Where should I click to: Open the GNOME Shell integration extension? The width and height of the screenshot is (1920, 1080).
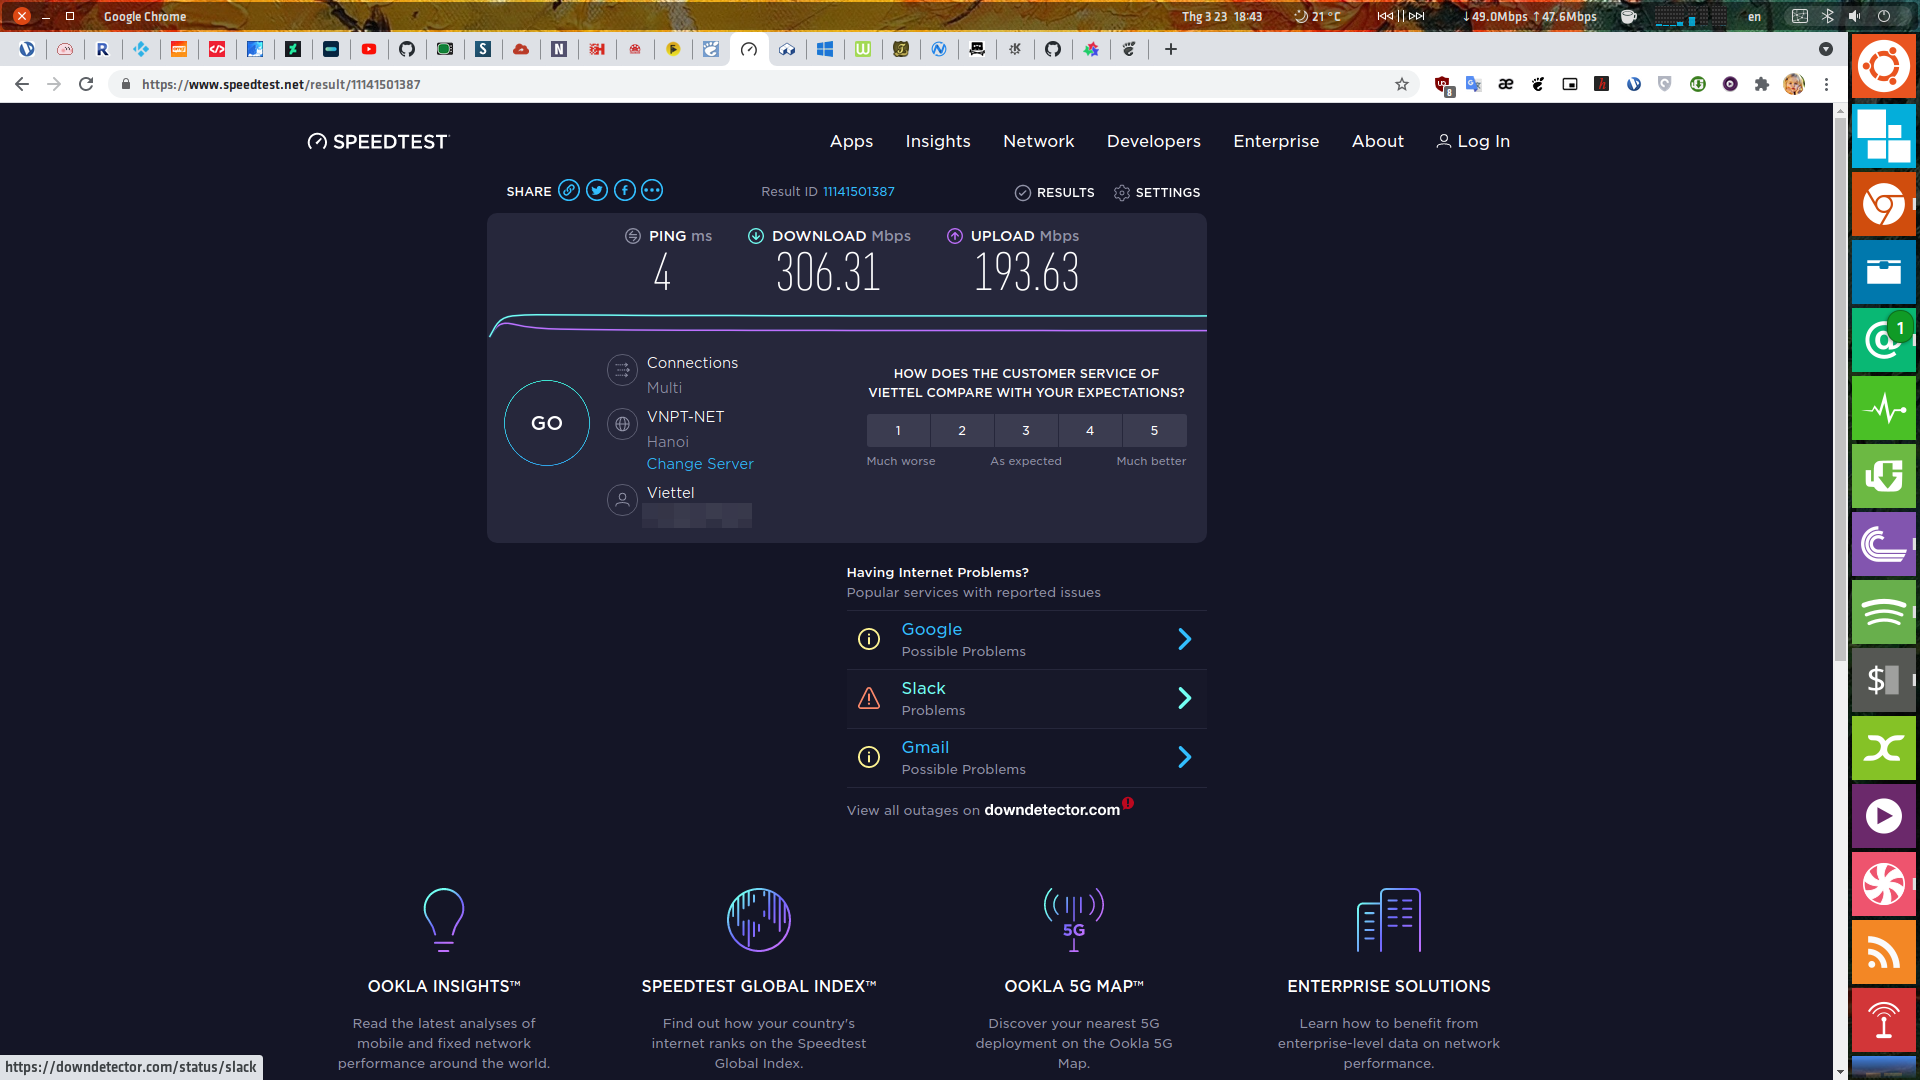(x=1538, y=85)
